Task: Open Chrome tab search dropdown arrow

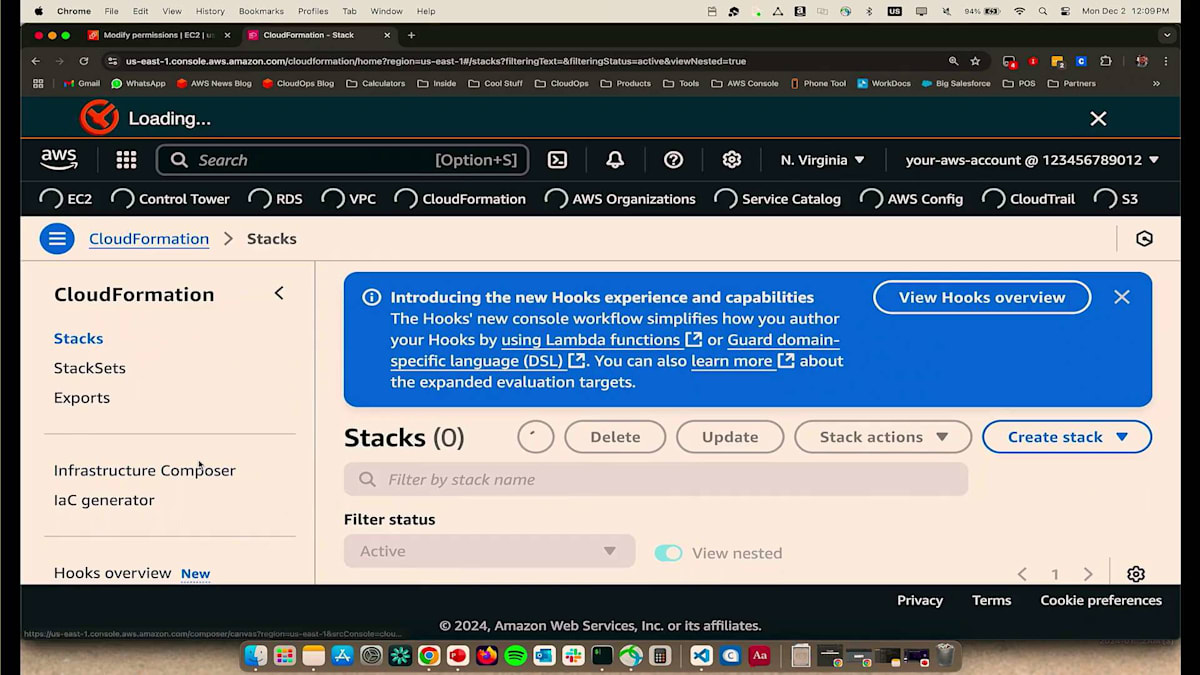Action: point(1167,35)
